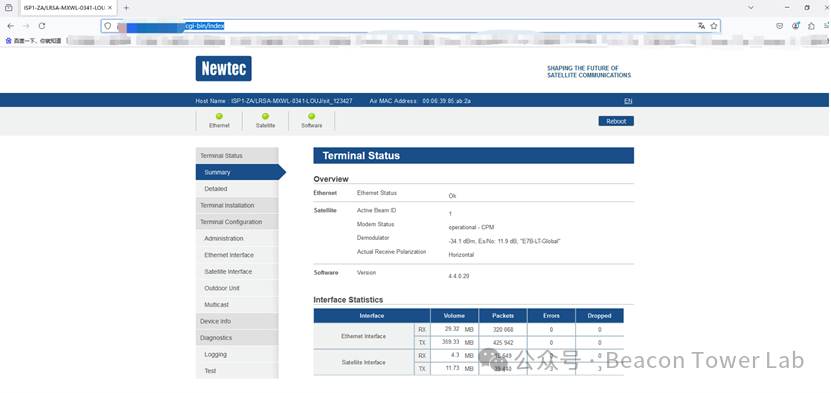Reload the page with the refresh icon
This screenshot has width=831, height=393.
(42, 25)
